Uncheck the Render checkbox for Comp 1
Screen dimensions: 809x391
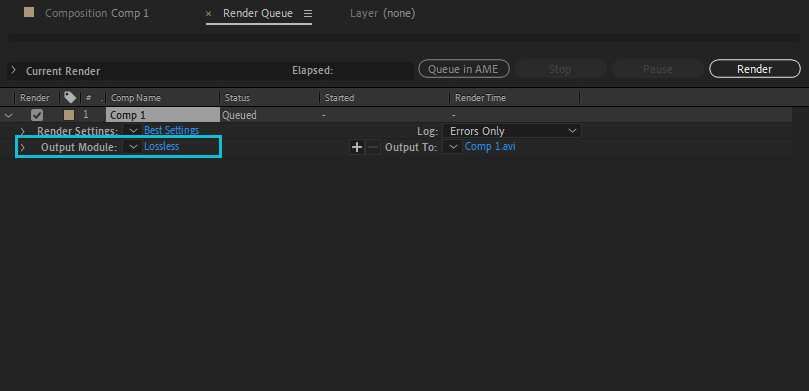coord(37,115)
